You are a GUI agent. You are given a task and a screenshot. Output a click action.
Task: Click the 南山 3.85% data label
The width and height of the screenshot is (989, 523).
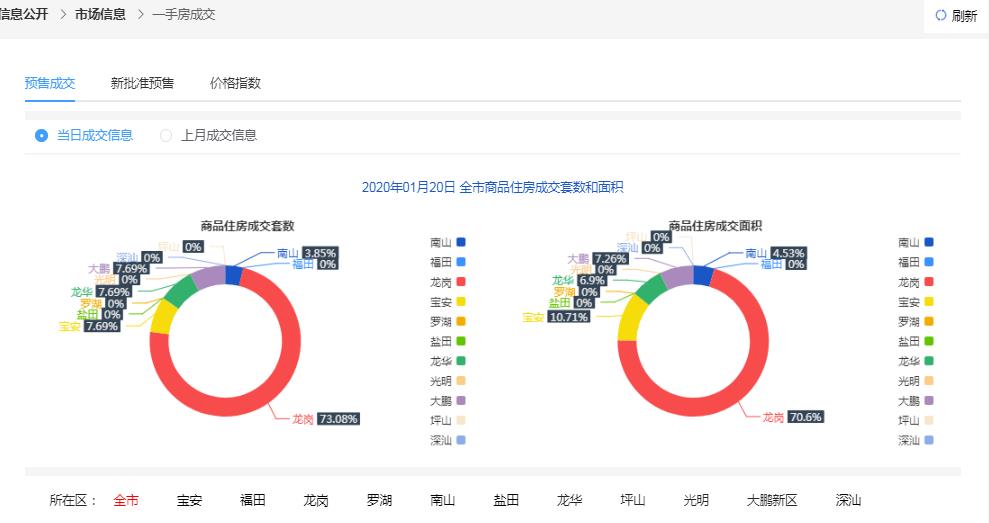307,253
